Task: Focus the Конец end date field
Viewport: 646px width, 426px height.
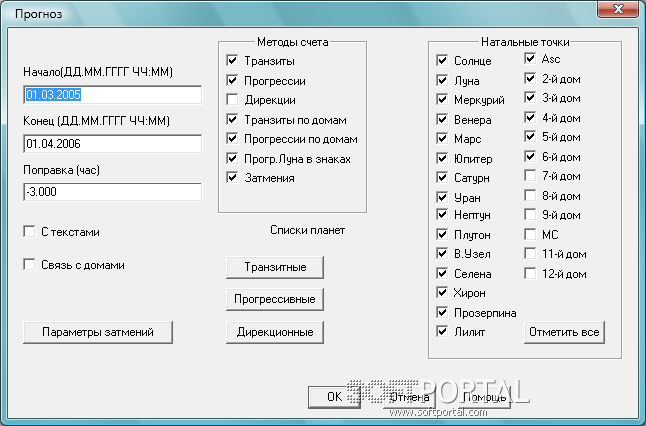Action: tap(112, 143)
